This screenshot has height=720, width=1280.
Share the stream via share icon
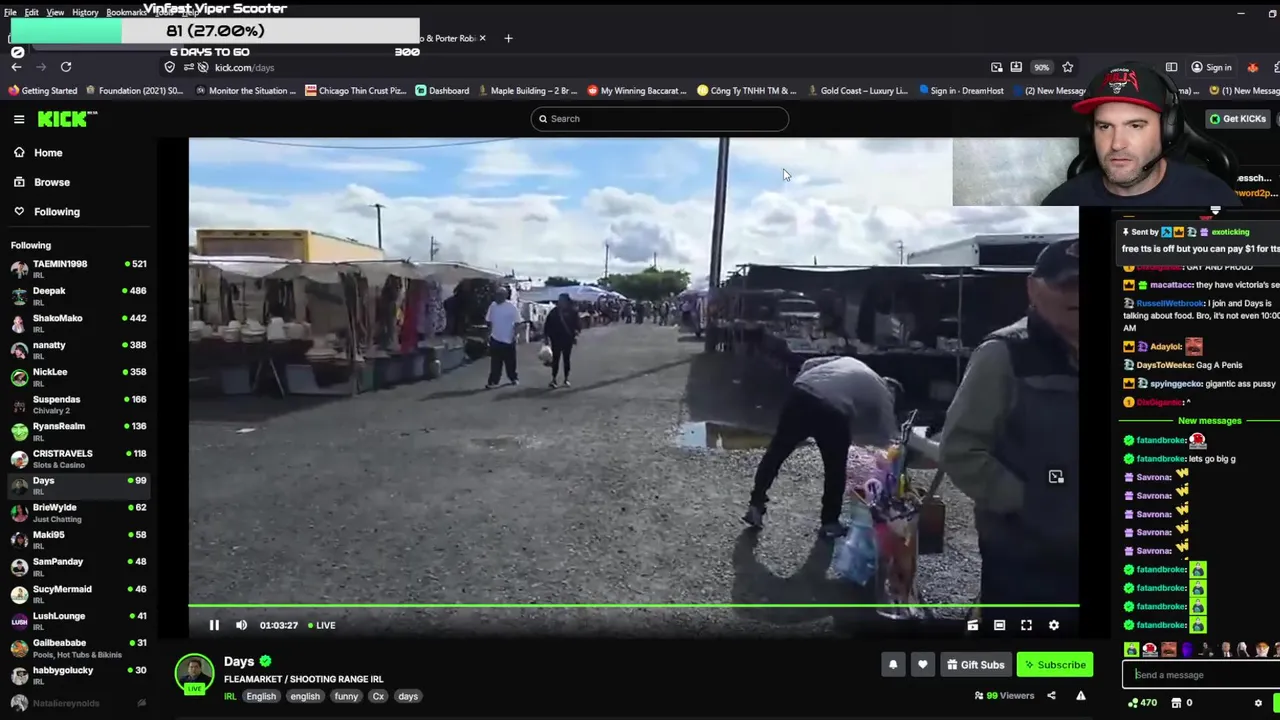coord(1051,696)
